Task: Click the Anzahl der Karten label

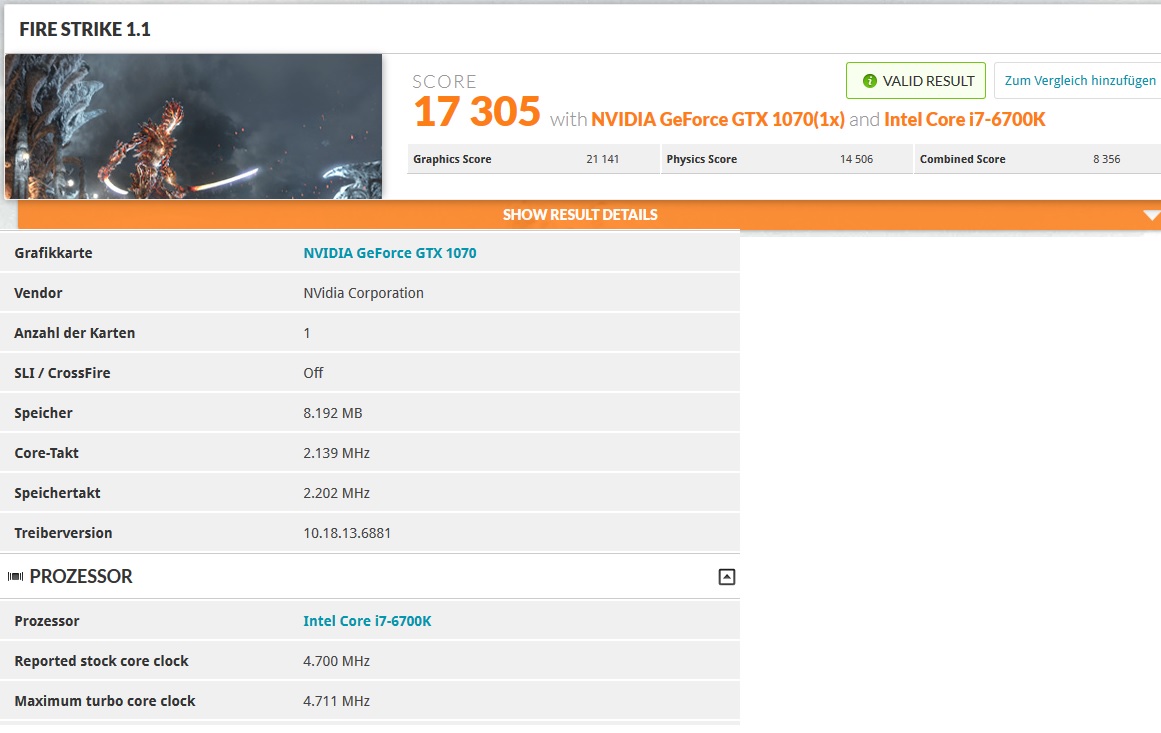Action: 75,333
